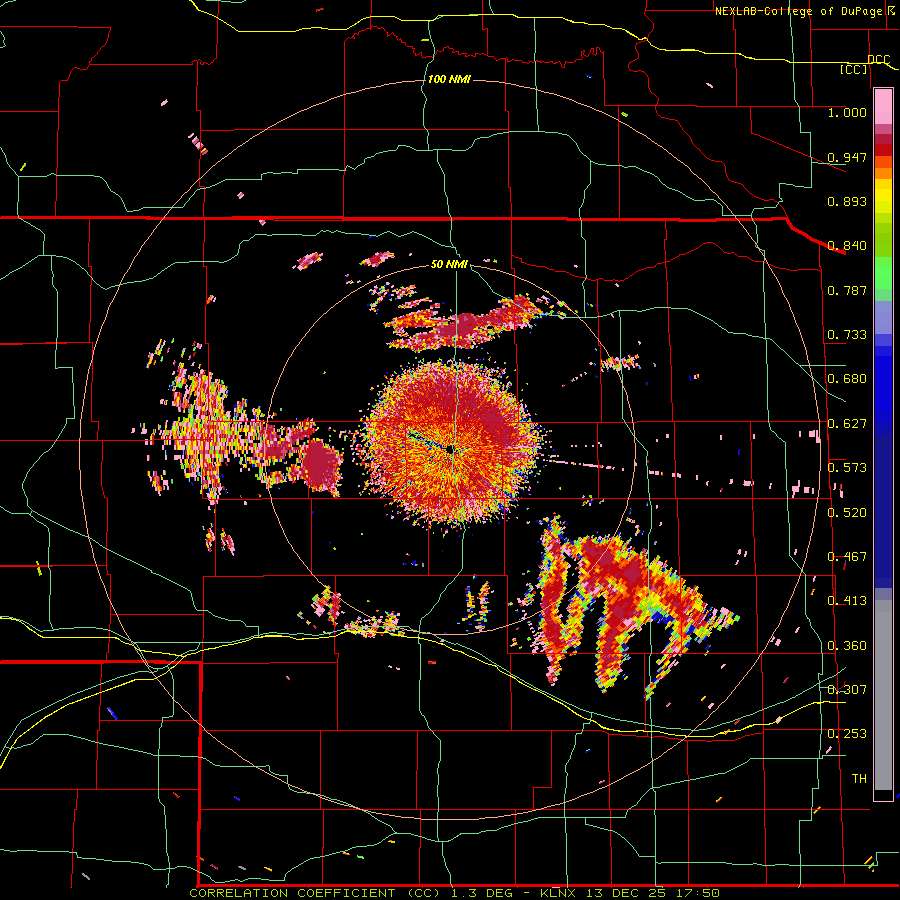
Task: Click the 0.893 color scale label
Action: pyautogui.click(x=847, y=201)
